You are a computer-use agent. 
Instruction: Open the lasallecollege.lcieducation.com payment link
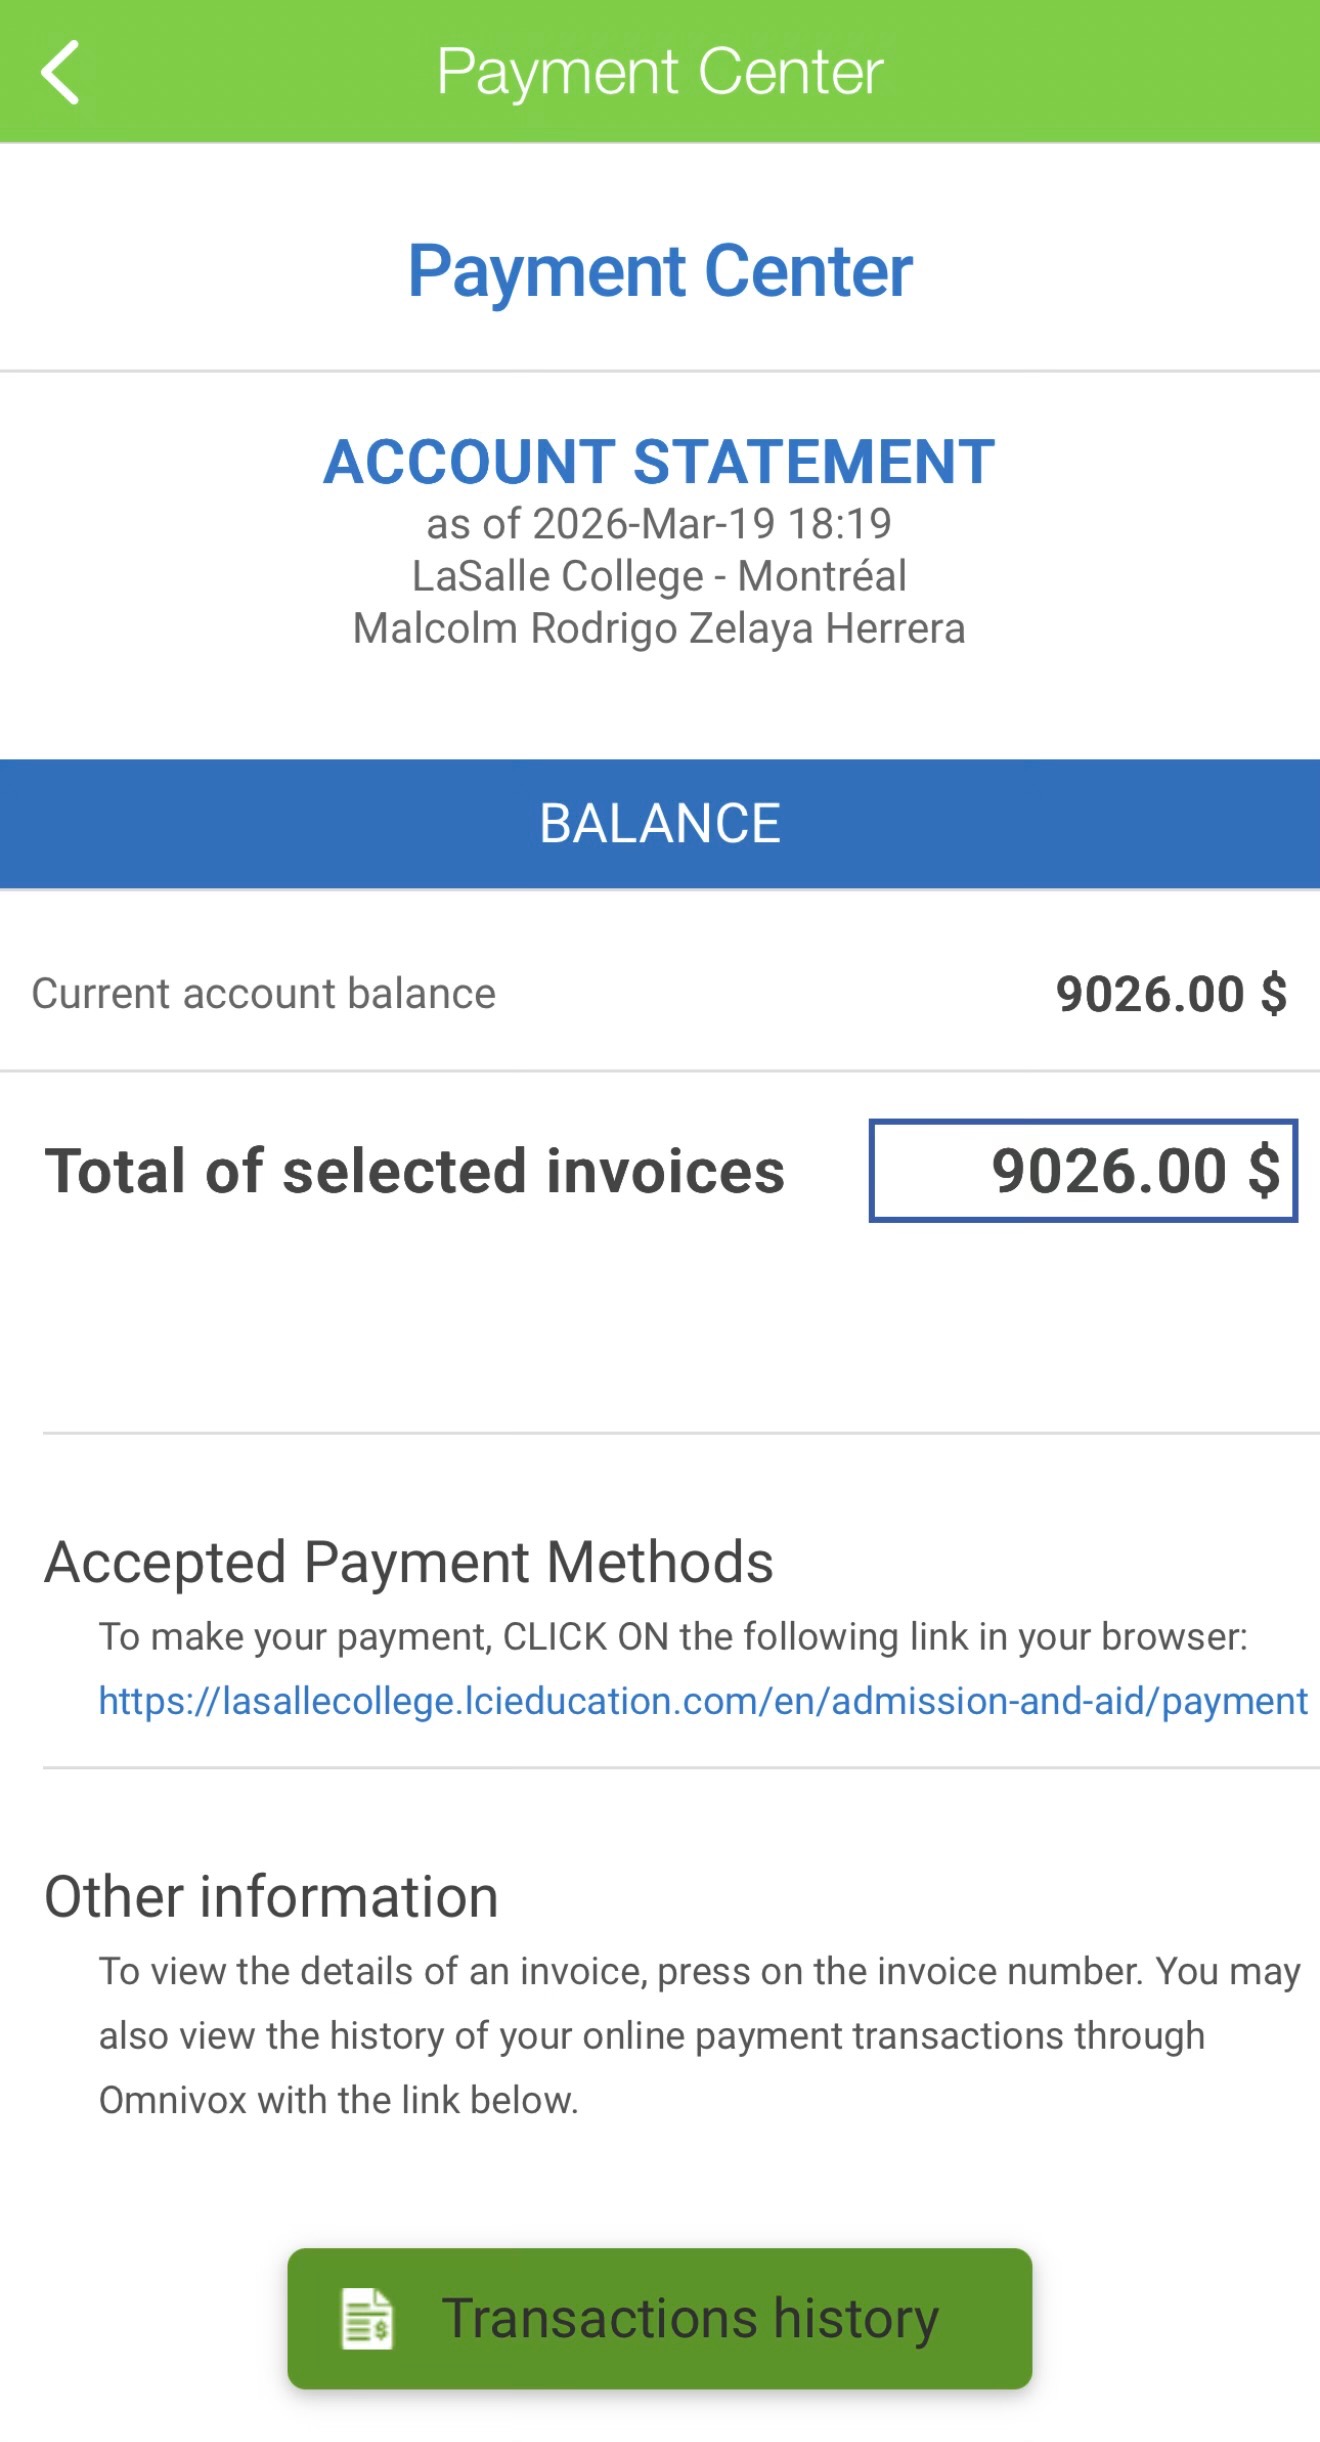[x=702, y=1701]
